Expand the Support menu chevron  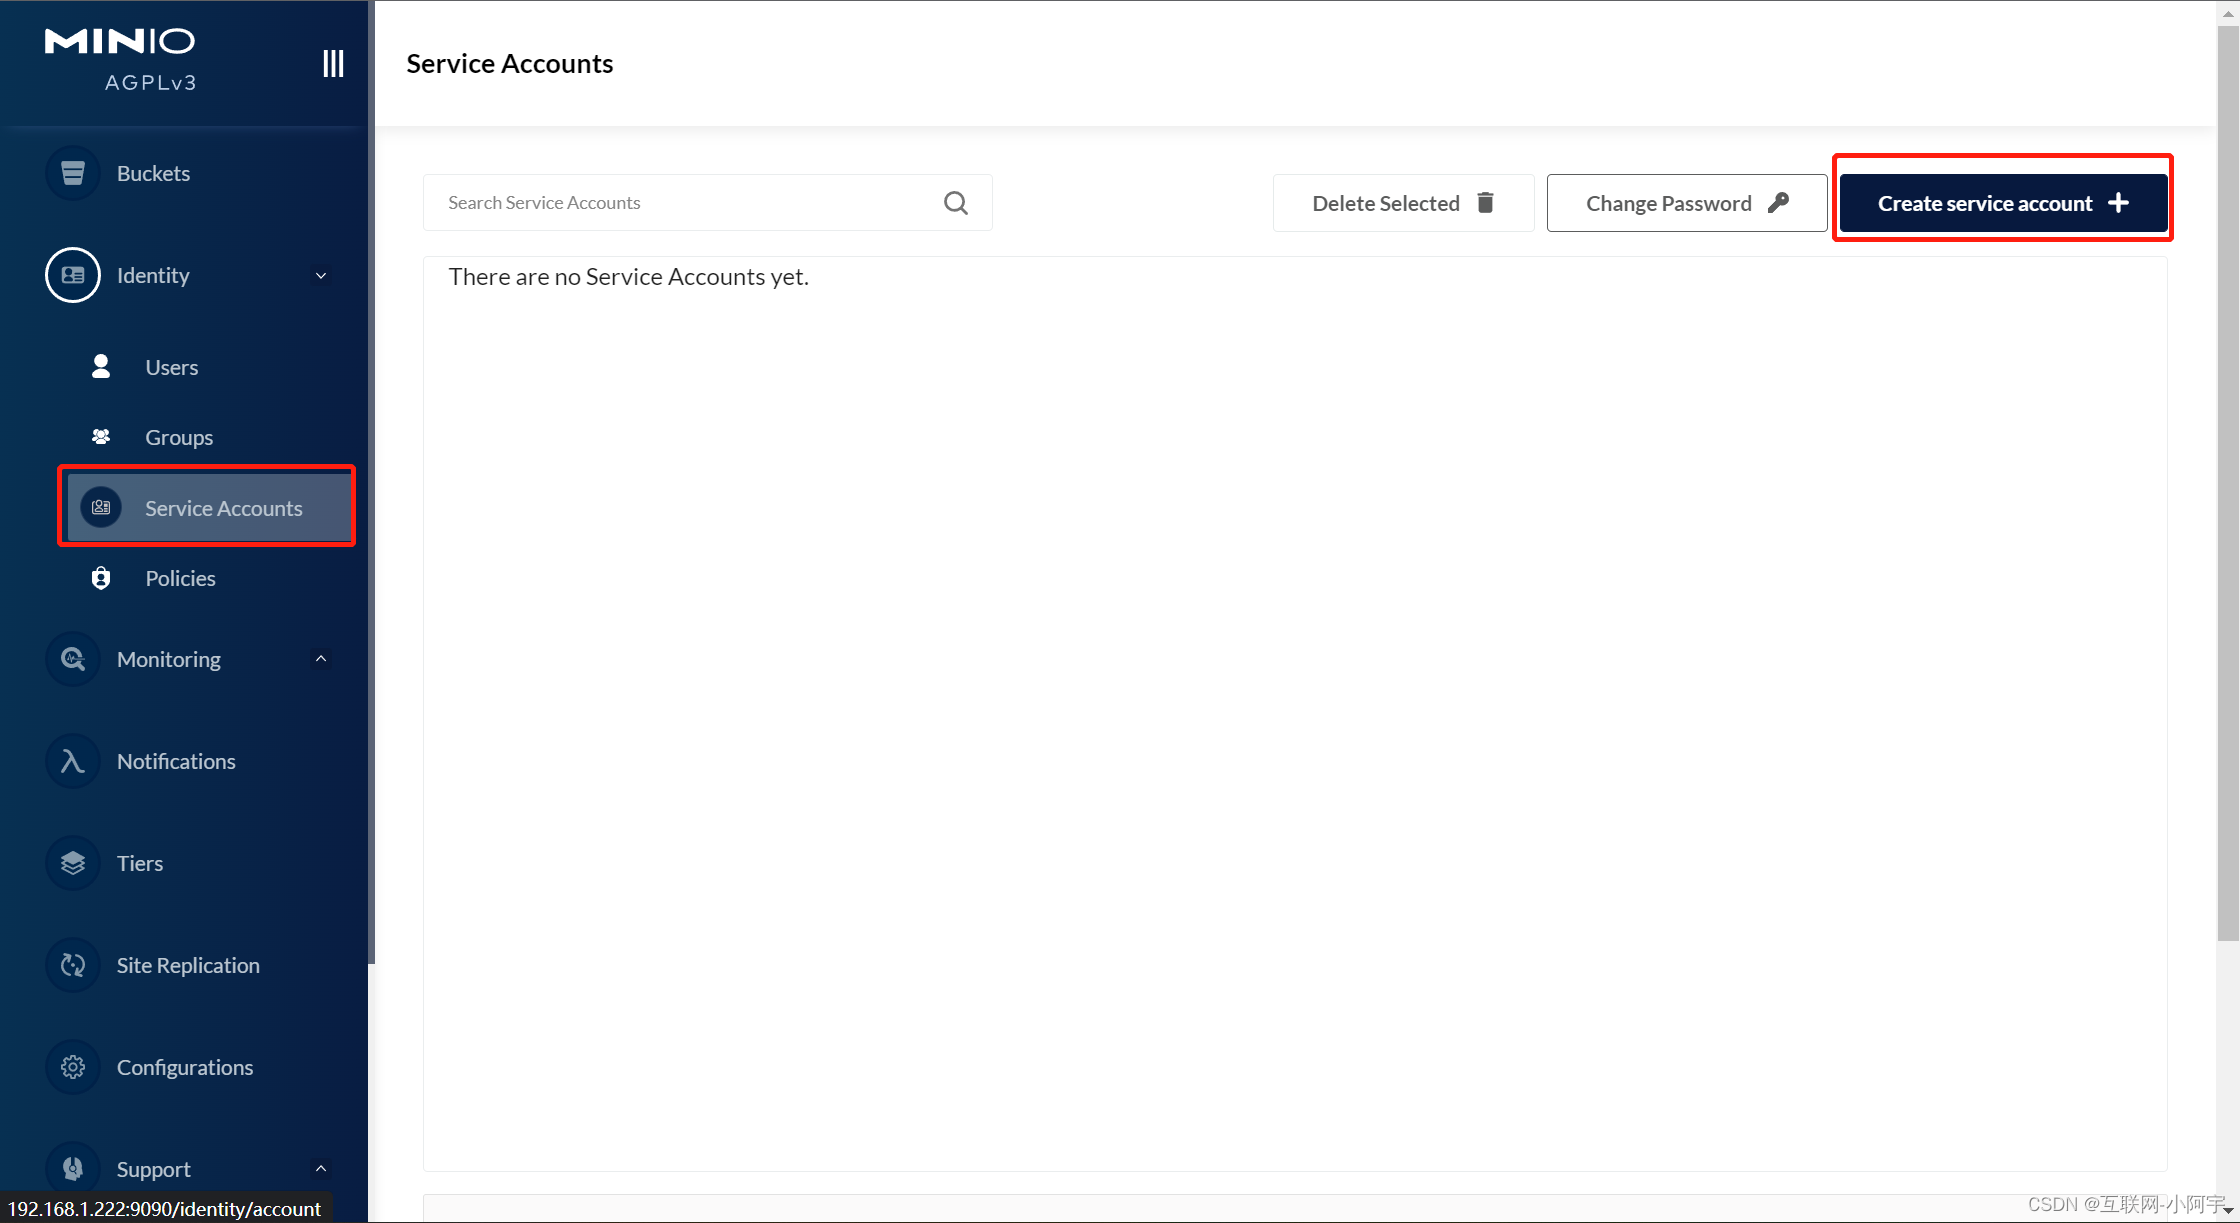pos(321,1168)
